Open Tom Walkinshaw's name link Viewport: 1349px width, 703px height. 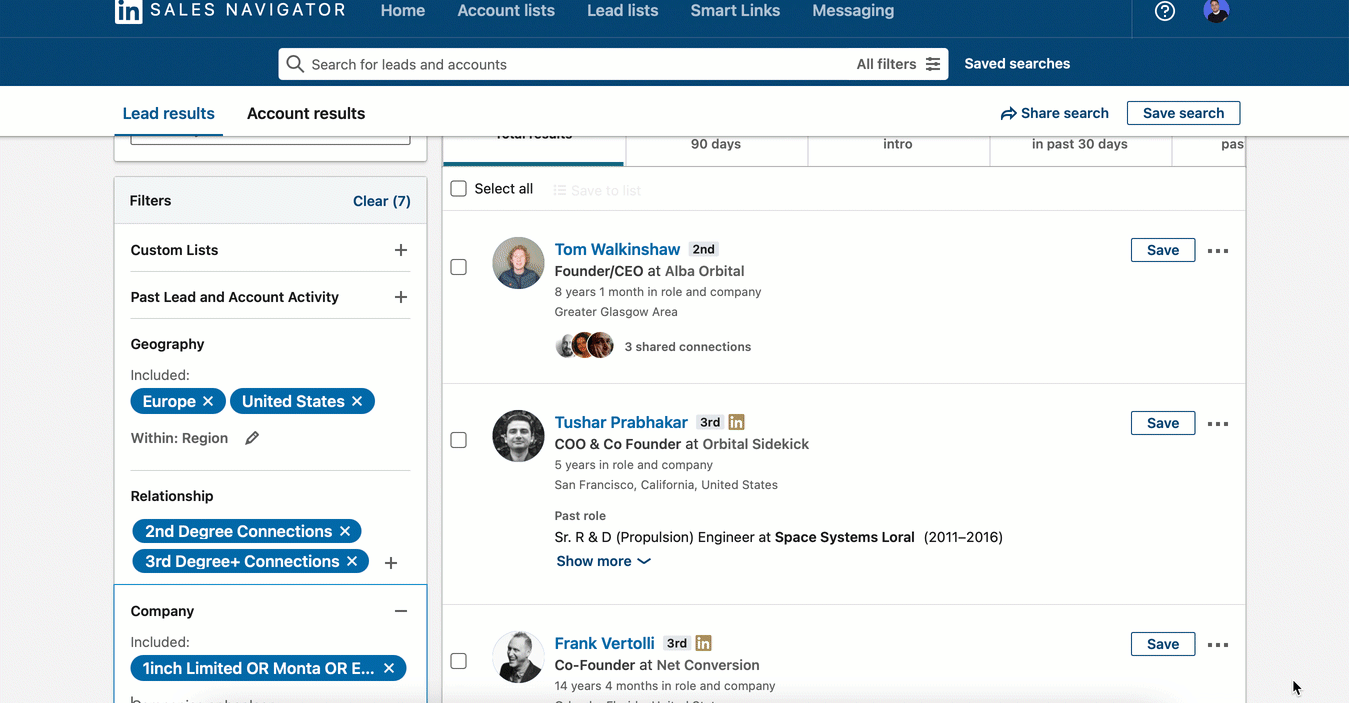click(617, 249)
